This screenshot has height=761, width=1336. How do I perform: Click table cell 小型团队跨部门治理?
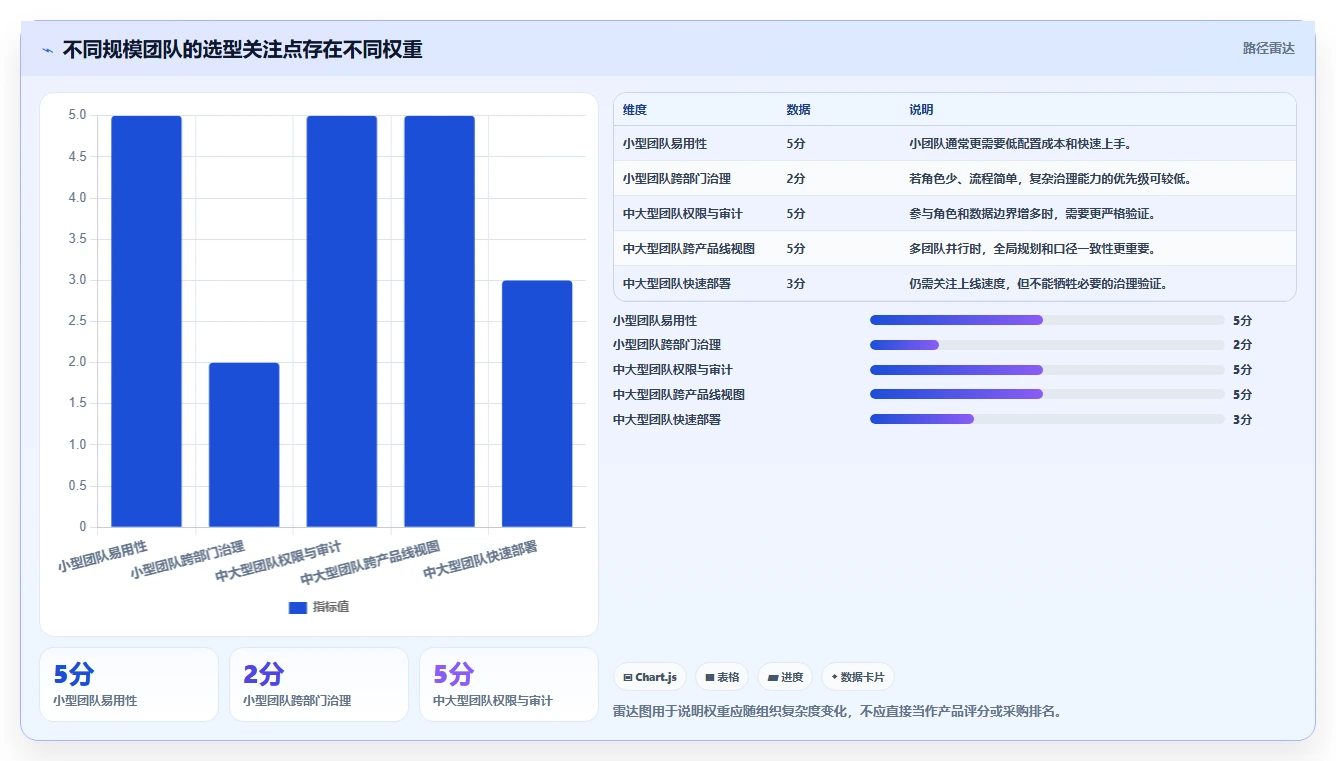(x=677, y=179)
